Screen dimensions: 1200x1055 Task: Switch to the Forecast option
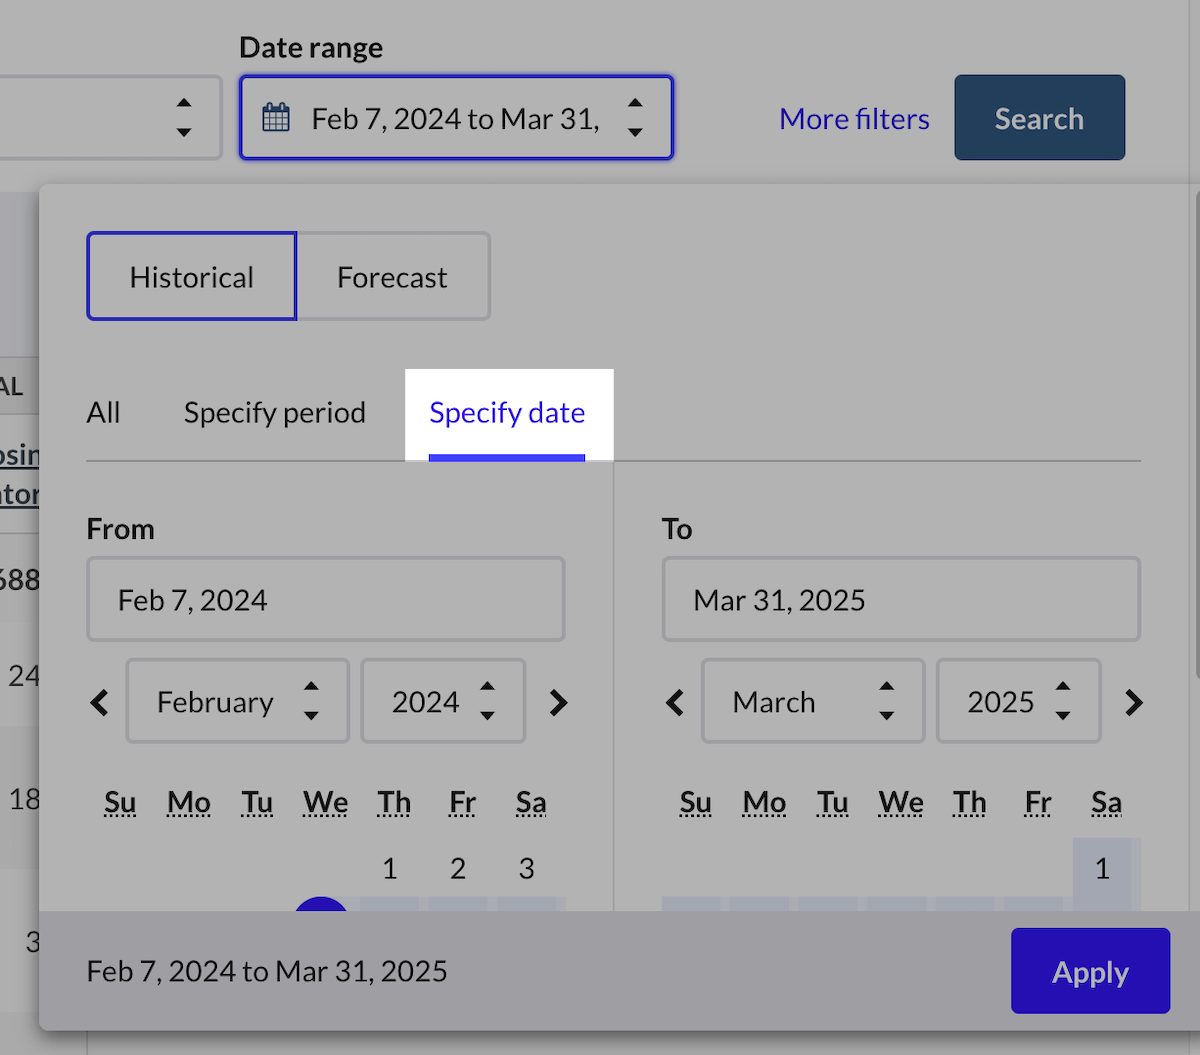coord(392,277)
